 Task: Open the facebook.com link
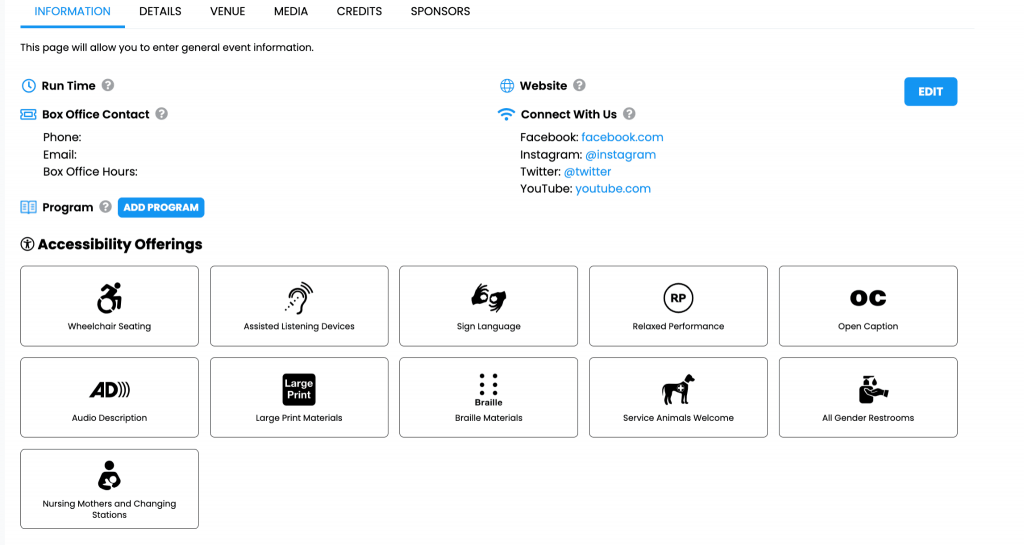(622, 137)
